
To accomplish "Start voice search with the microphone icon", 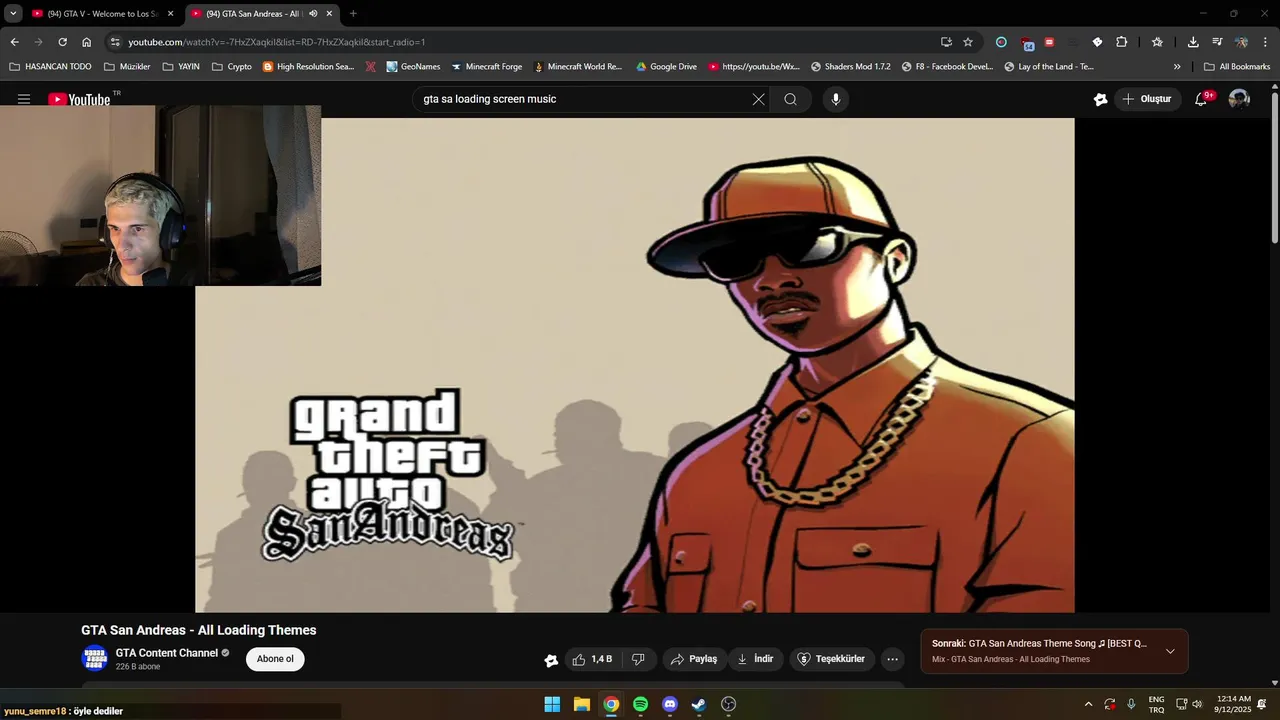I will [836, 99].
